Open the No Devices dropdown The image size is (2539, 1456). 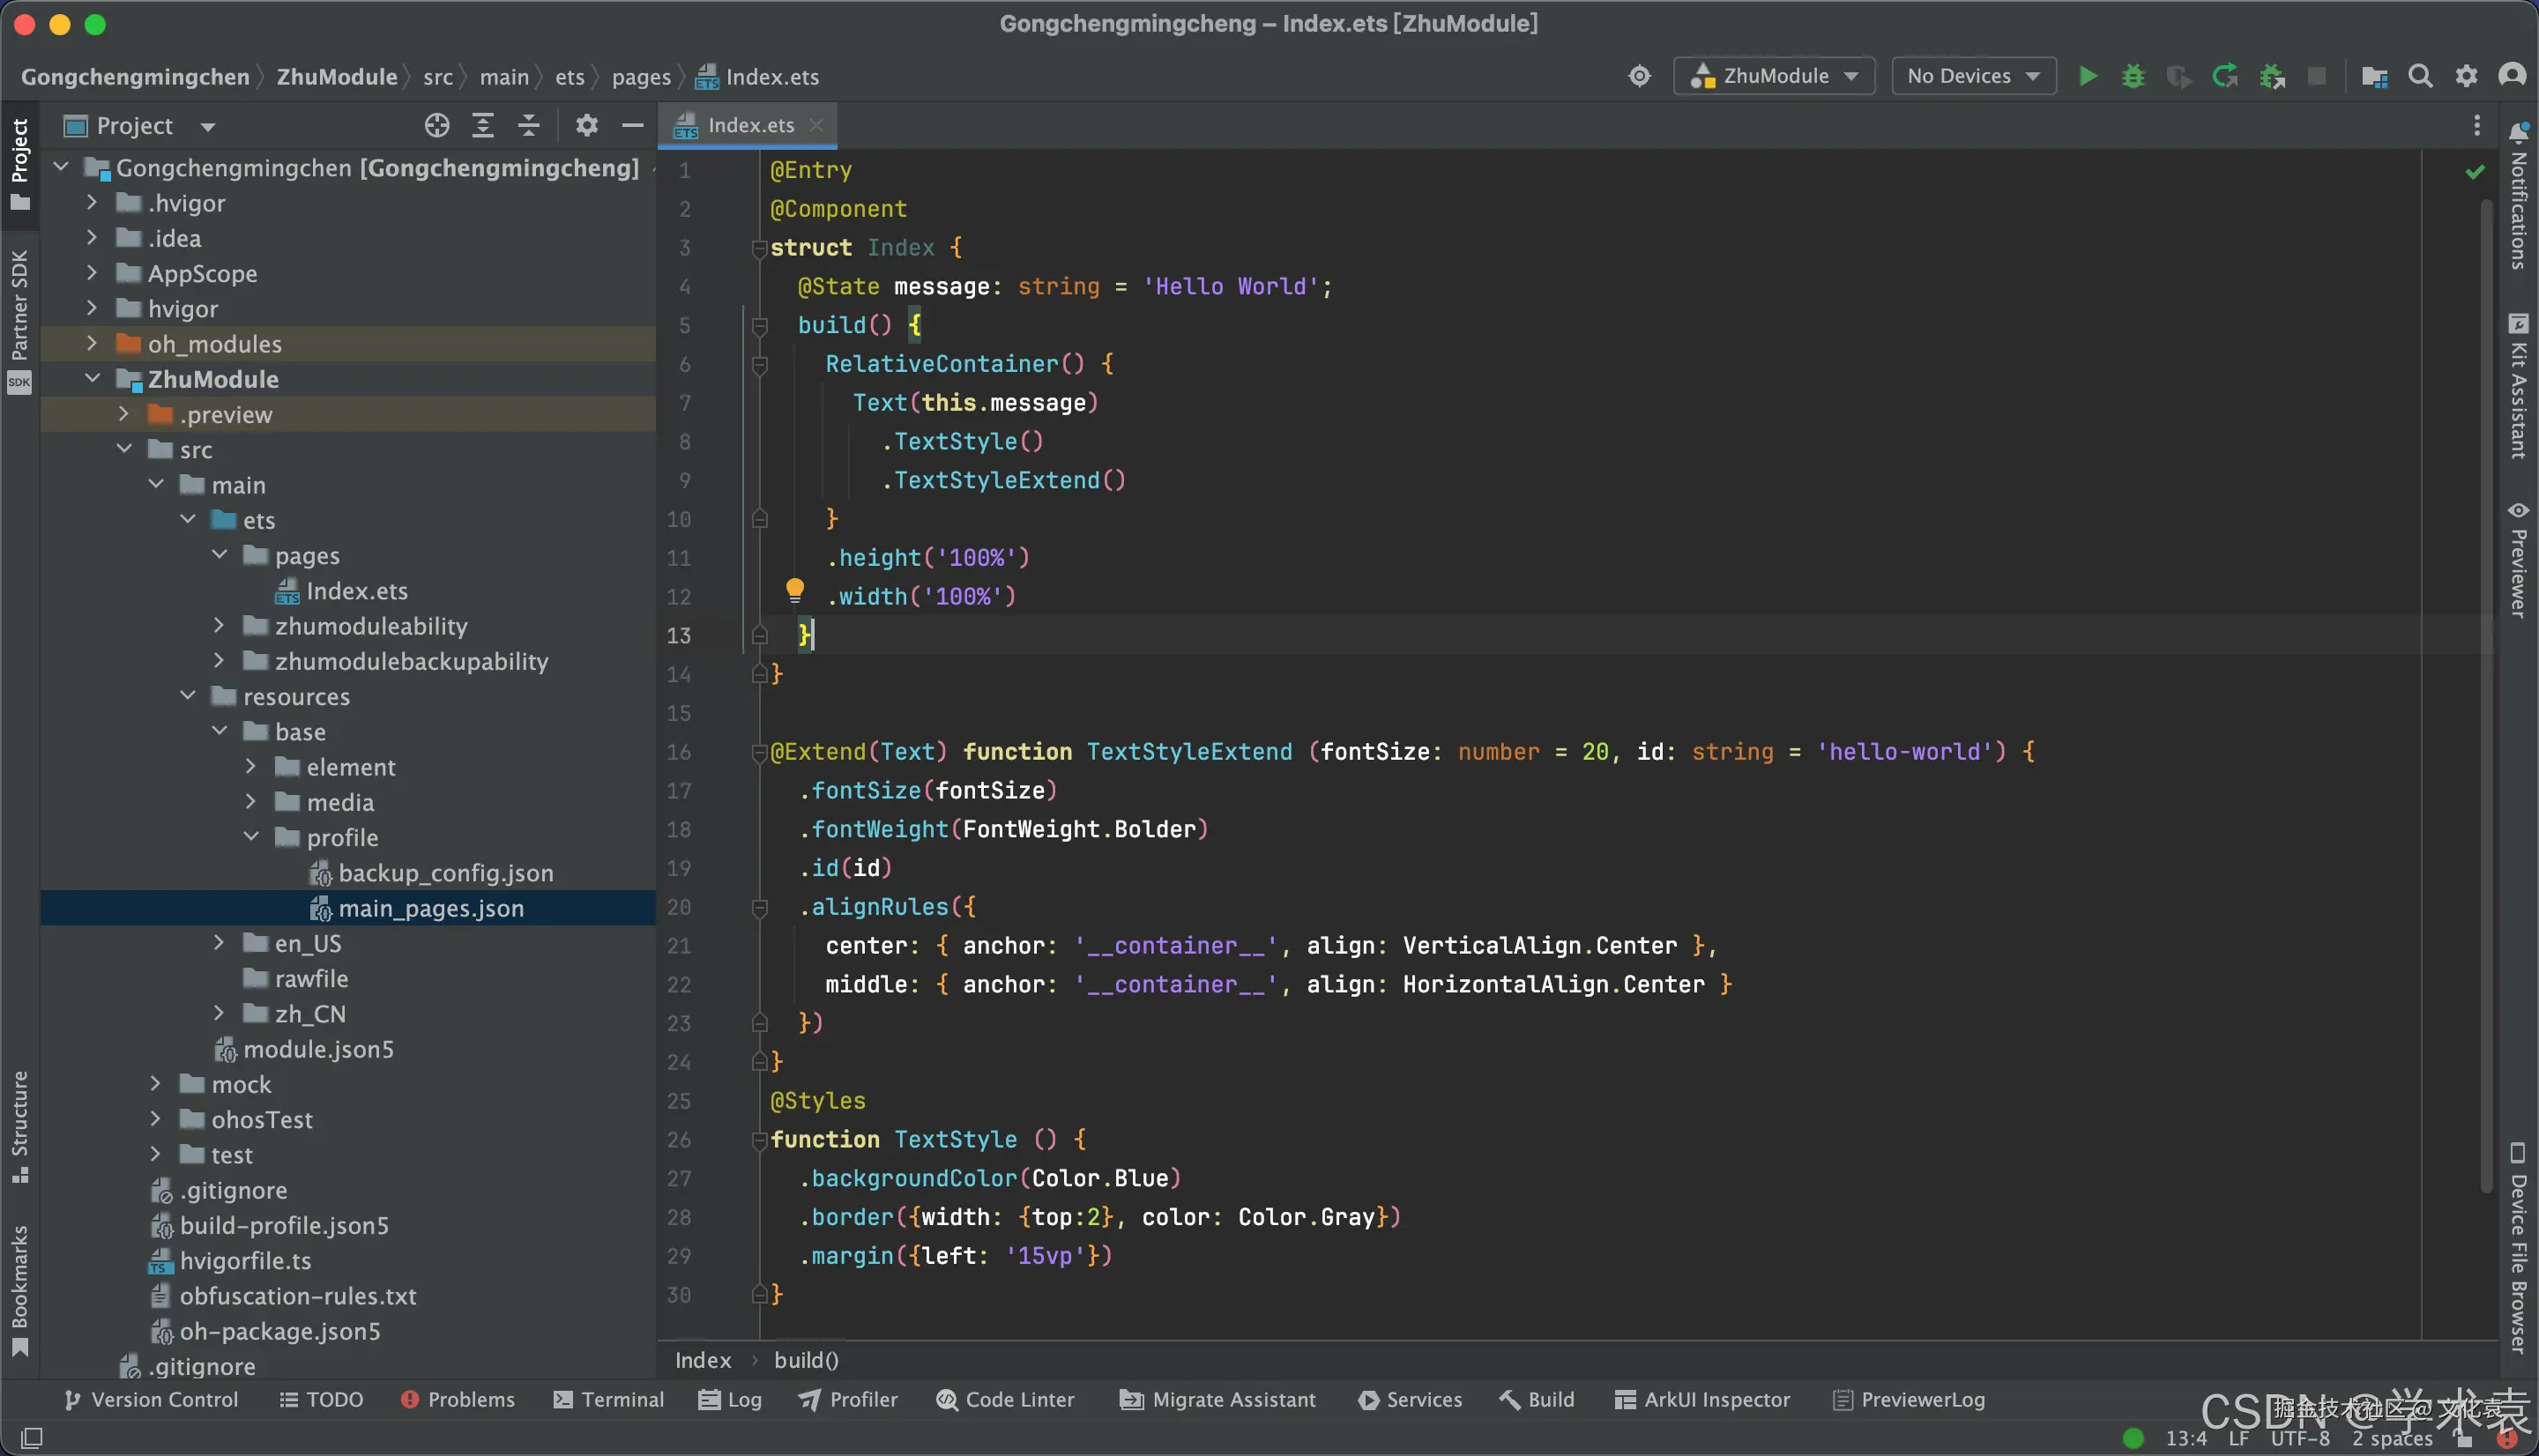(x=1972, y=76)
